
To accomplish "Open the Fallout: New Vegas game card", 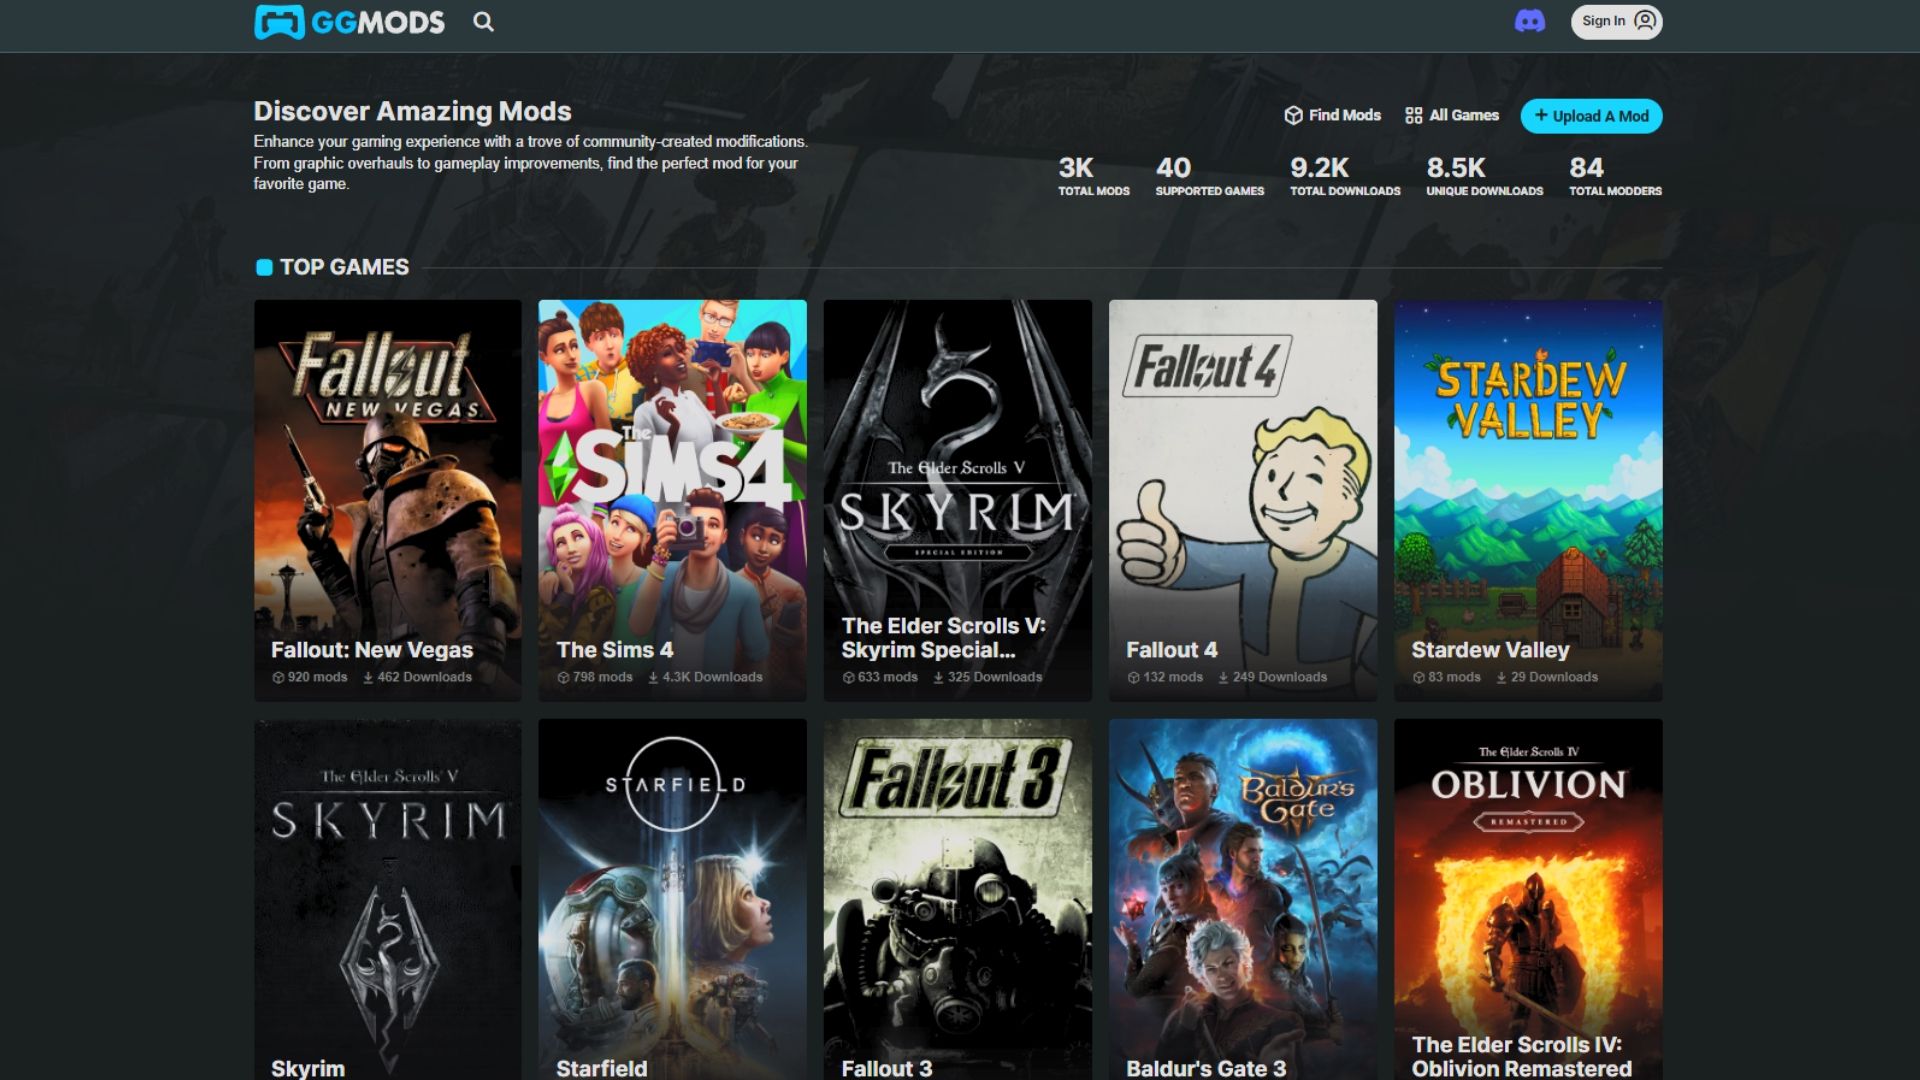I will [x=387, y=500].
